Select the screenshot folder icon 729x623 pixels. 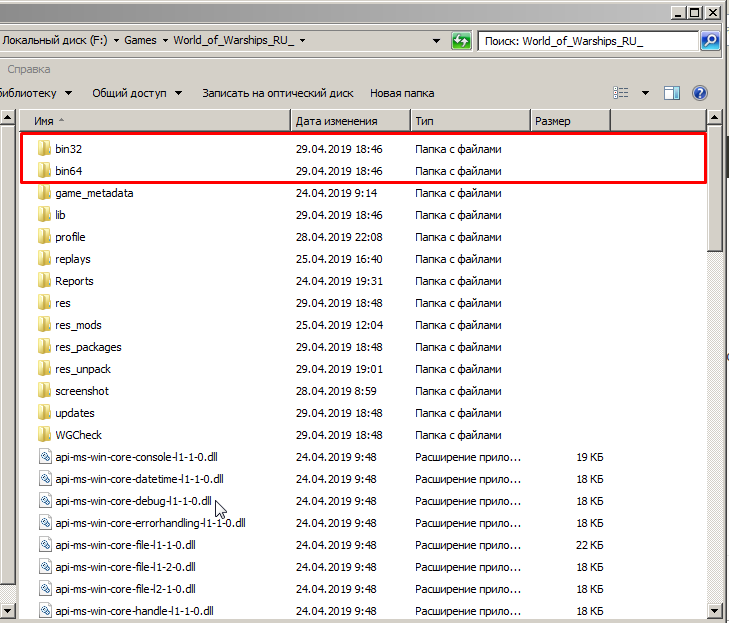point(44,391)
